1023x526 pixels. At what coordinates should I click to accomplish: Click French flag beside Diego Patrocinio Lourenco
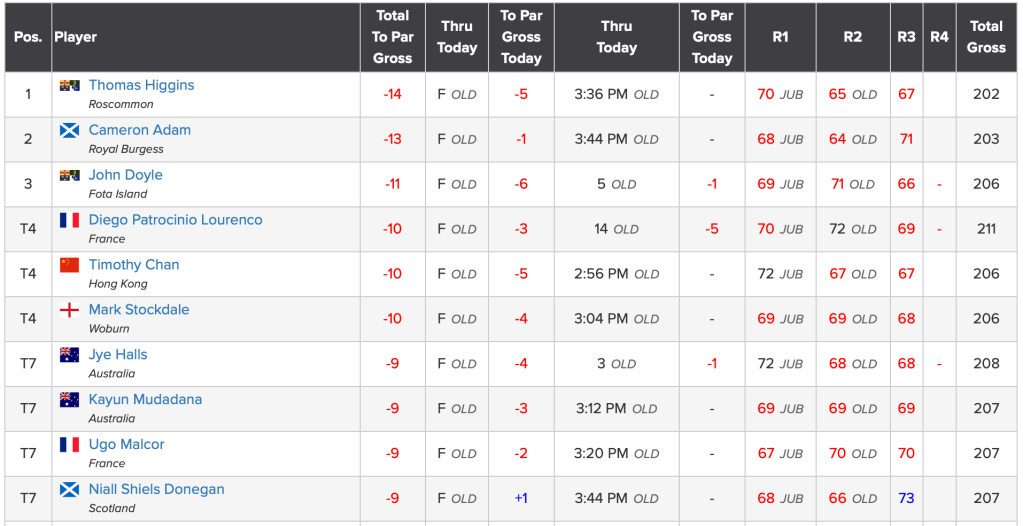pos(69,220)
